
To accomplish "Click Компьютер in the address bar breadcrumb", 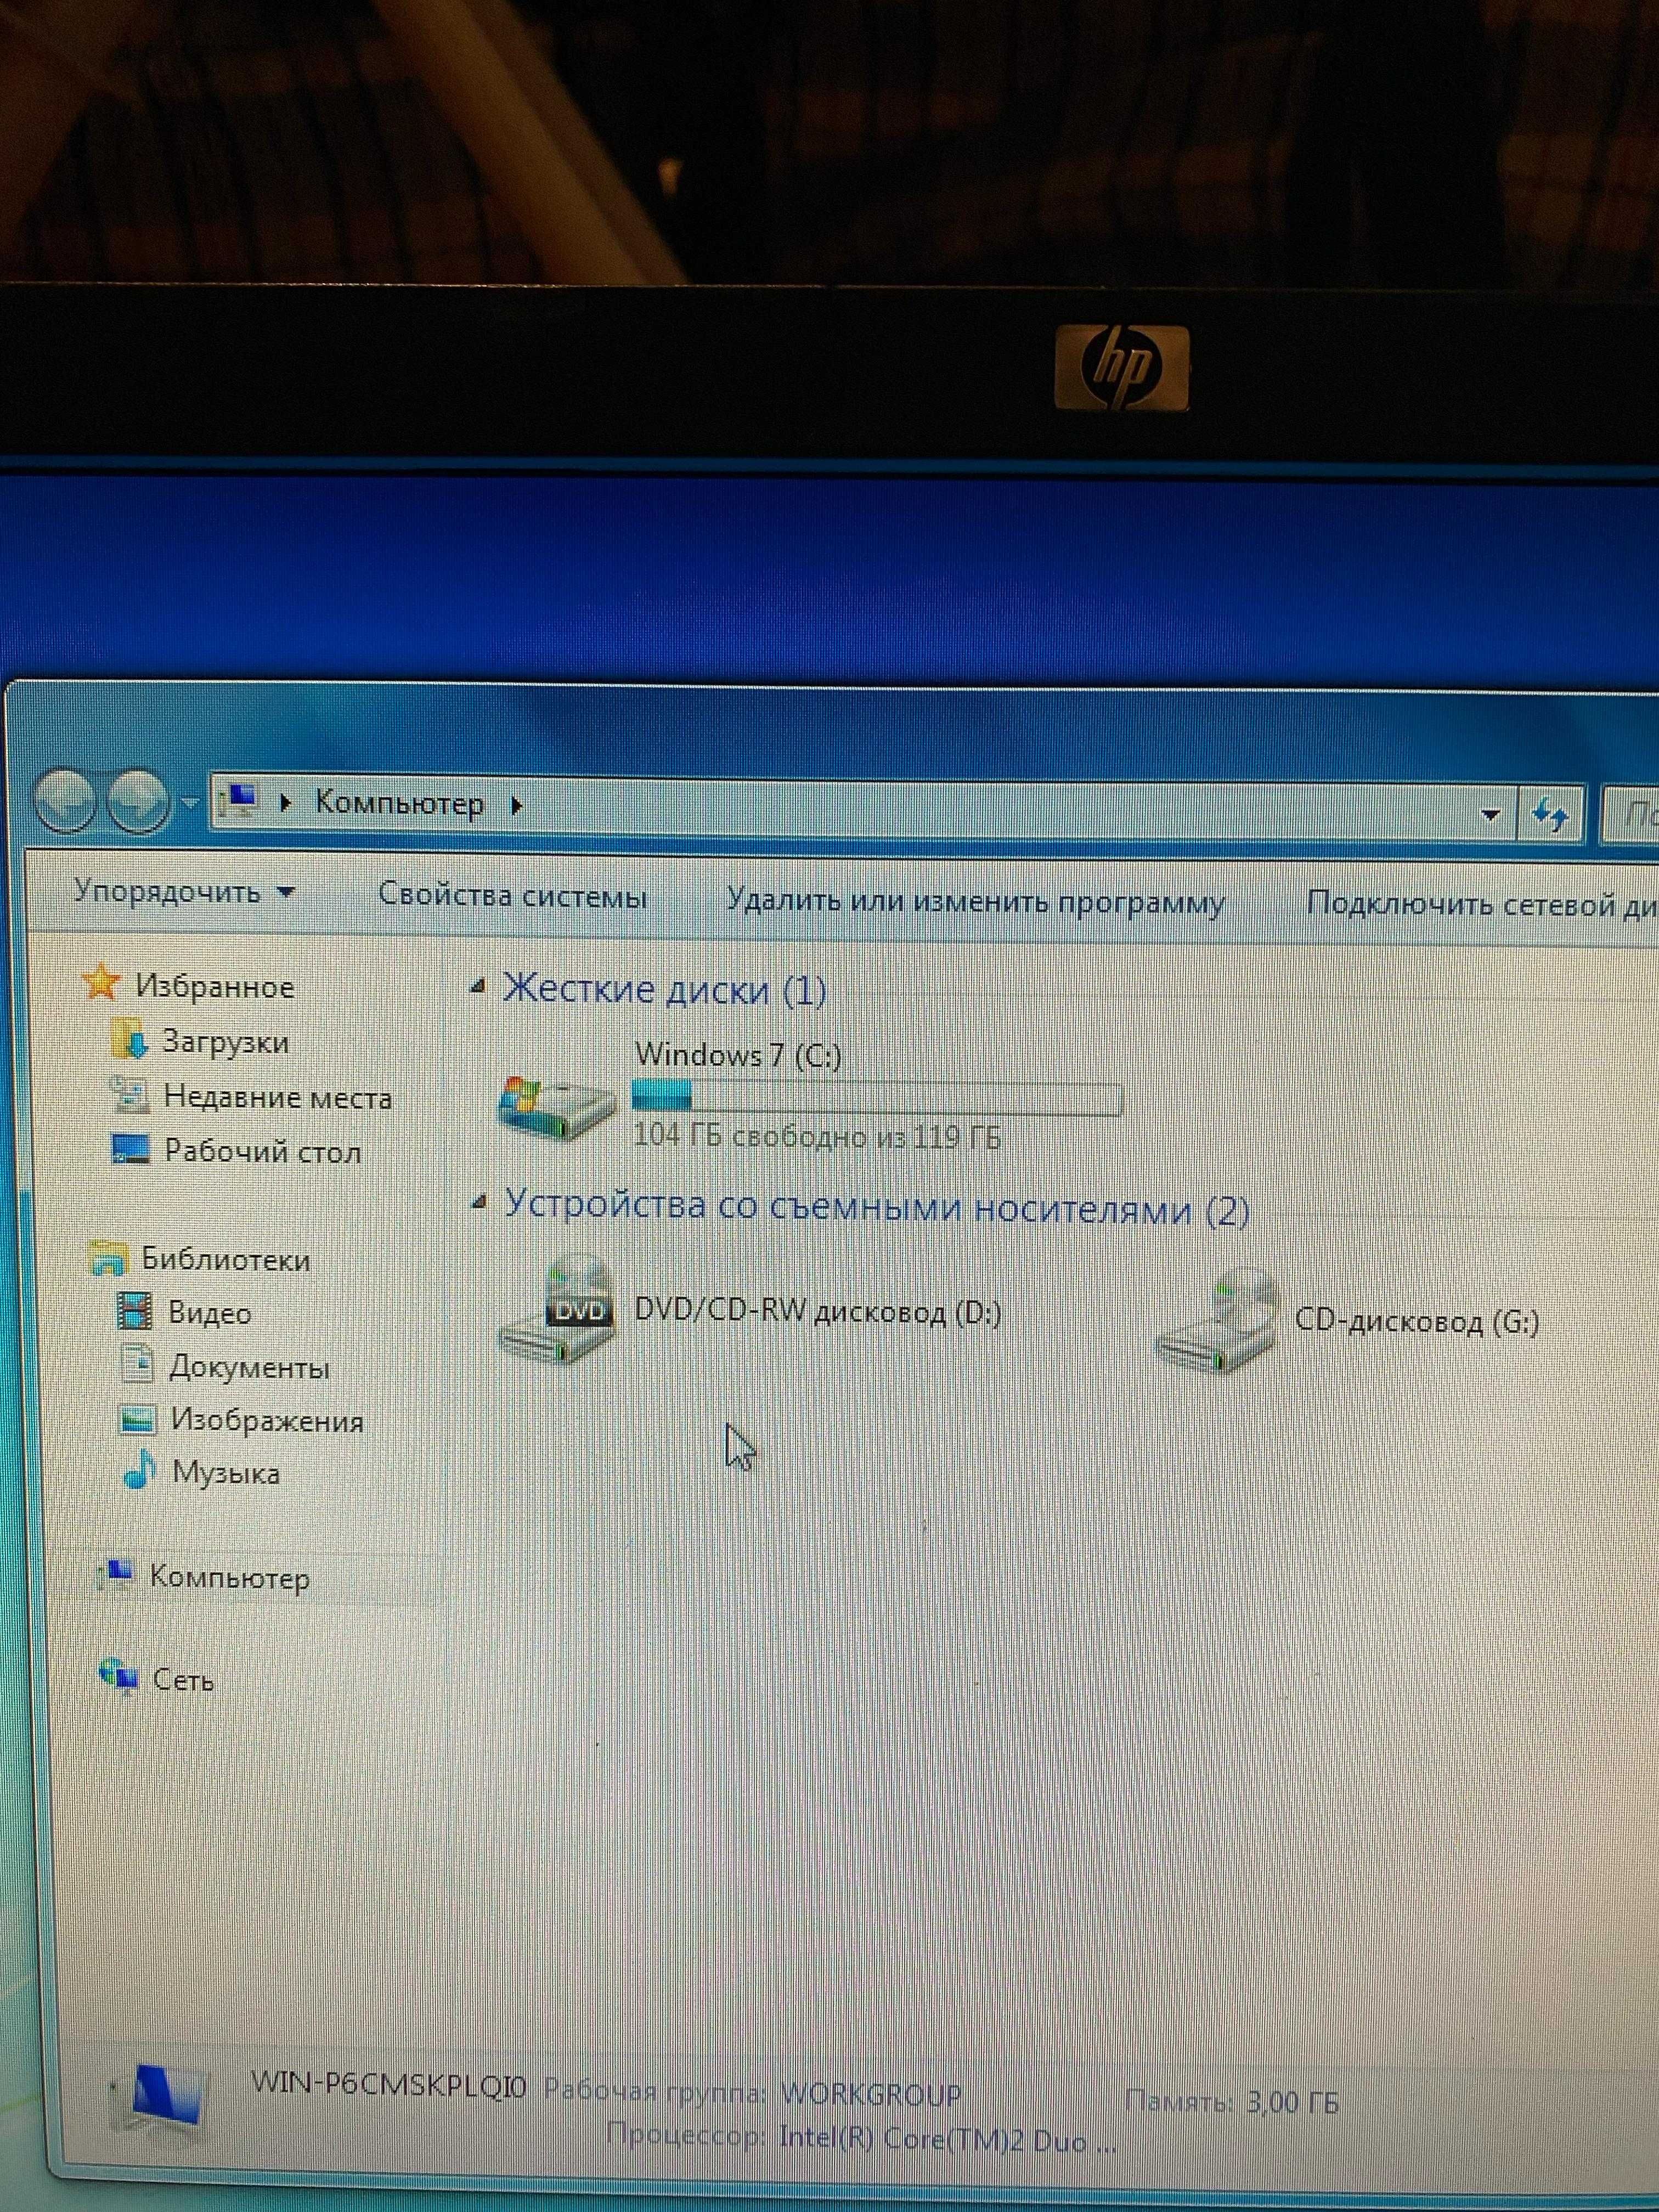I will tap(400, 803).
